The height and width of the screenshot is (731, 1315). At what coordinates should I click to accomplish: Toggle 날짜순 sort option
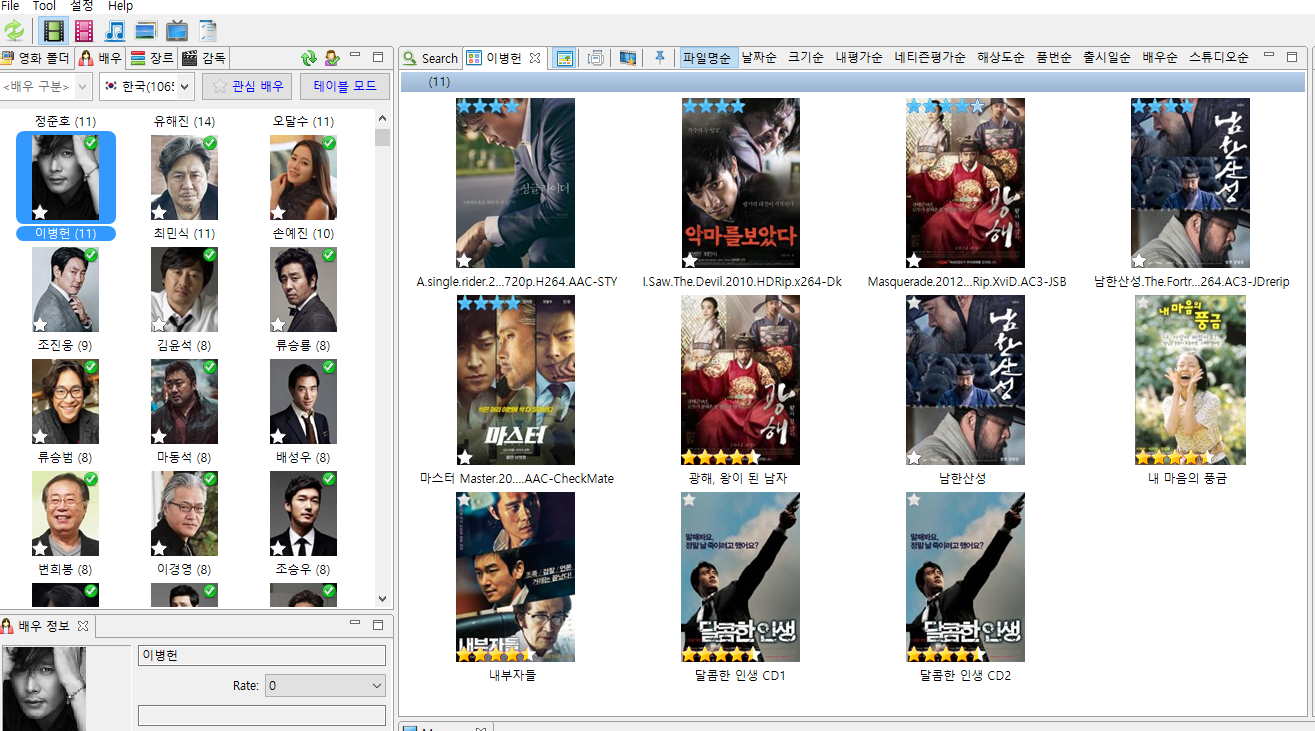[x=759, y=58]
